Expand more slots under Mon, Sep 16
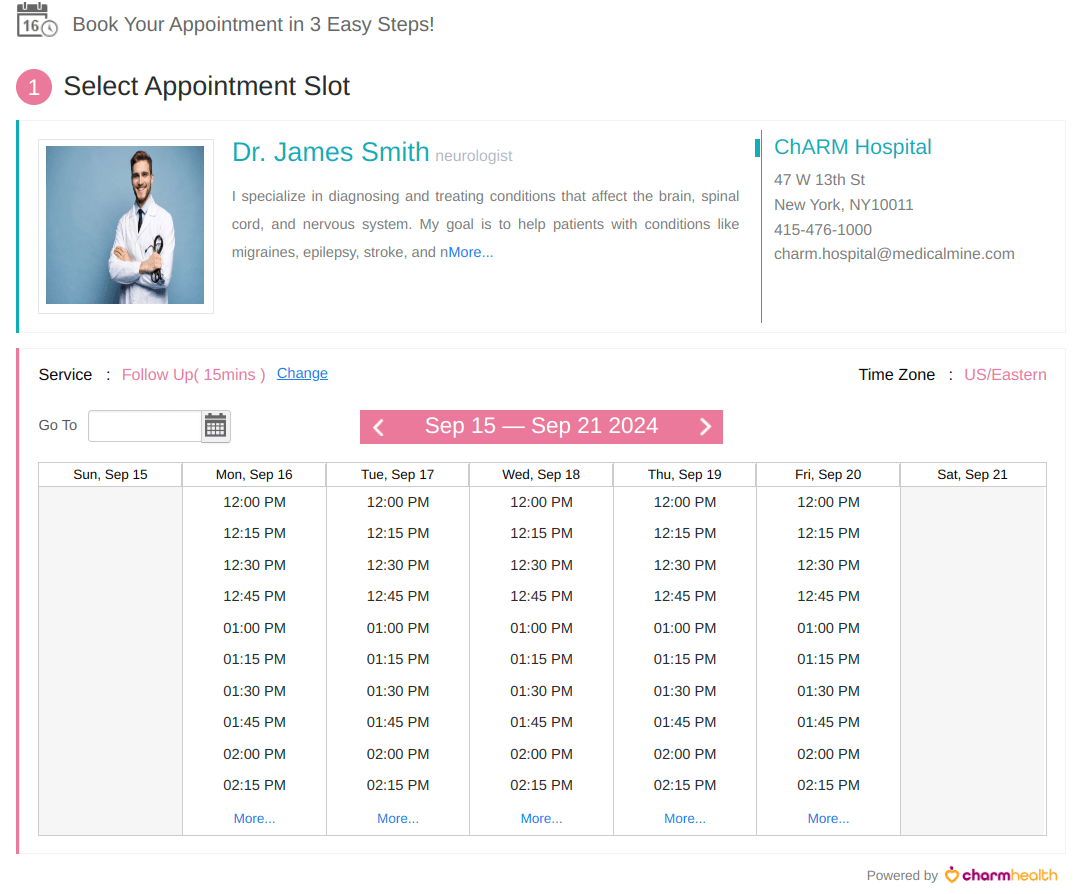 tap(254, 818)
